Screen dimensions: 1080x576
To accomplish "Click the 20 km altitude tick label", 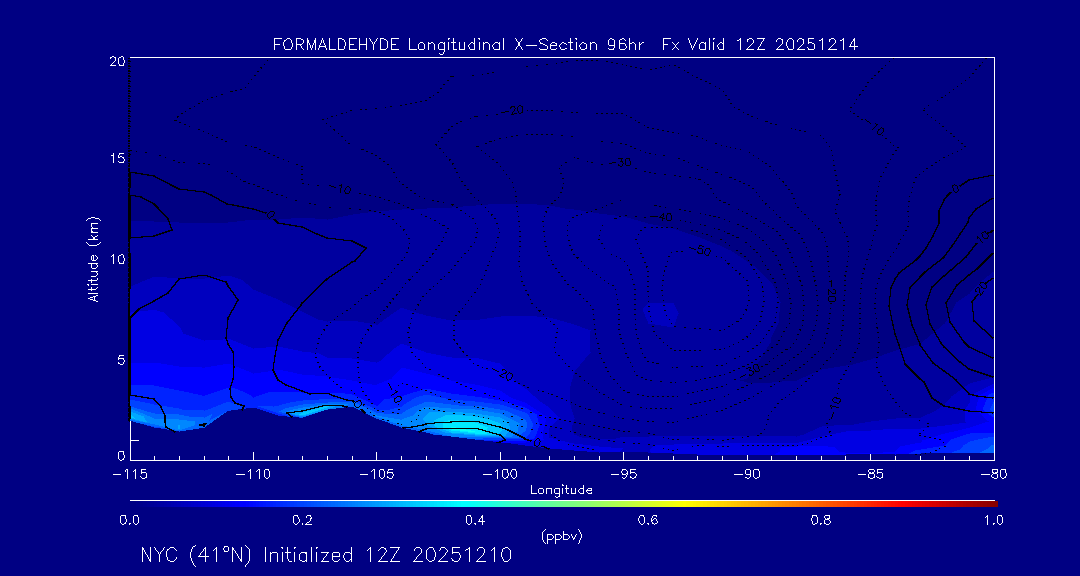I will 116,61.
